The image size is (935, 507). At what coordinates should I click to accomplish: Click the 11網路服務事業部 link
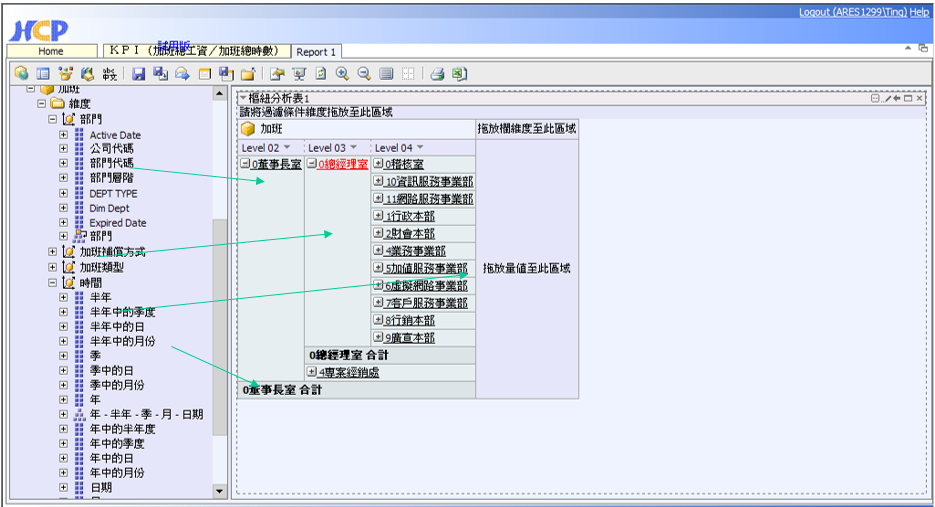[x=429, y=199]
